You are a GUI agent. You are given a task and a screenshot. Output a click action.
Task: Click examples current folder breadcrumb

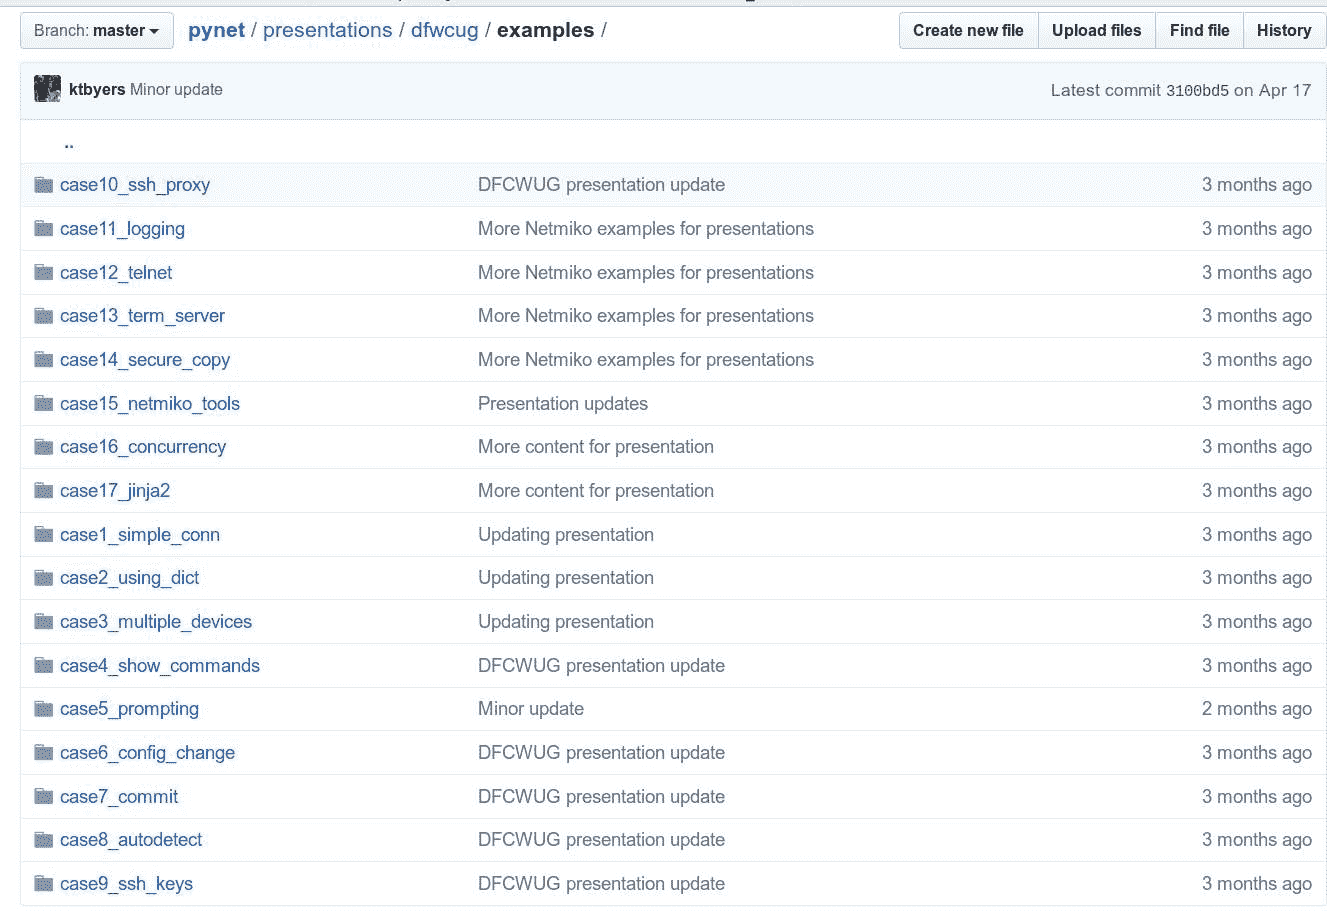(x=545, y=31)
